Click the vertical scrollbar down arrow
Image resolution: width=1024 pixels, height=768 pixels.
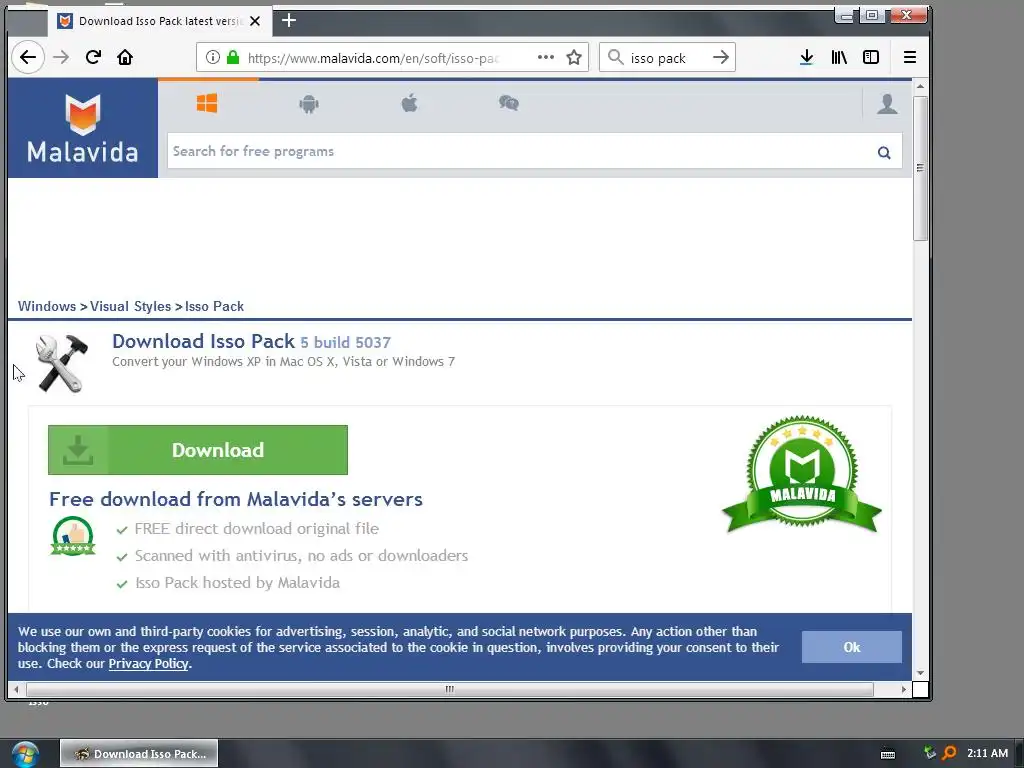click(x=920, y=673)
